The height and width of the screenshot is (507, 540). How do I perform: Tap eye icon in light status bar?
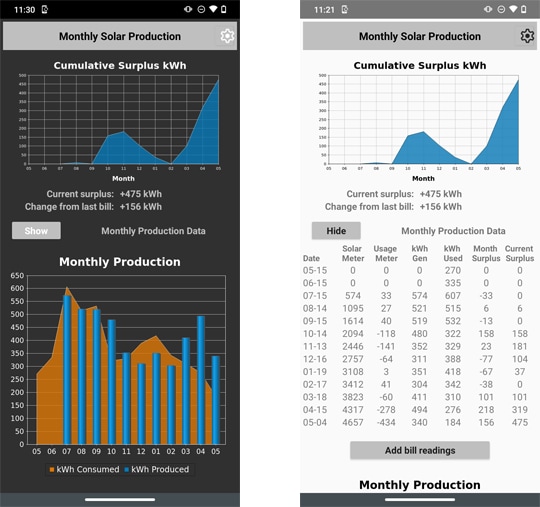click(x=488, y=9)
